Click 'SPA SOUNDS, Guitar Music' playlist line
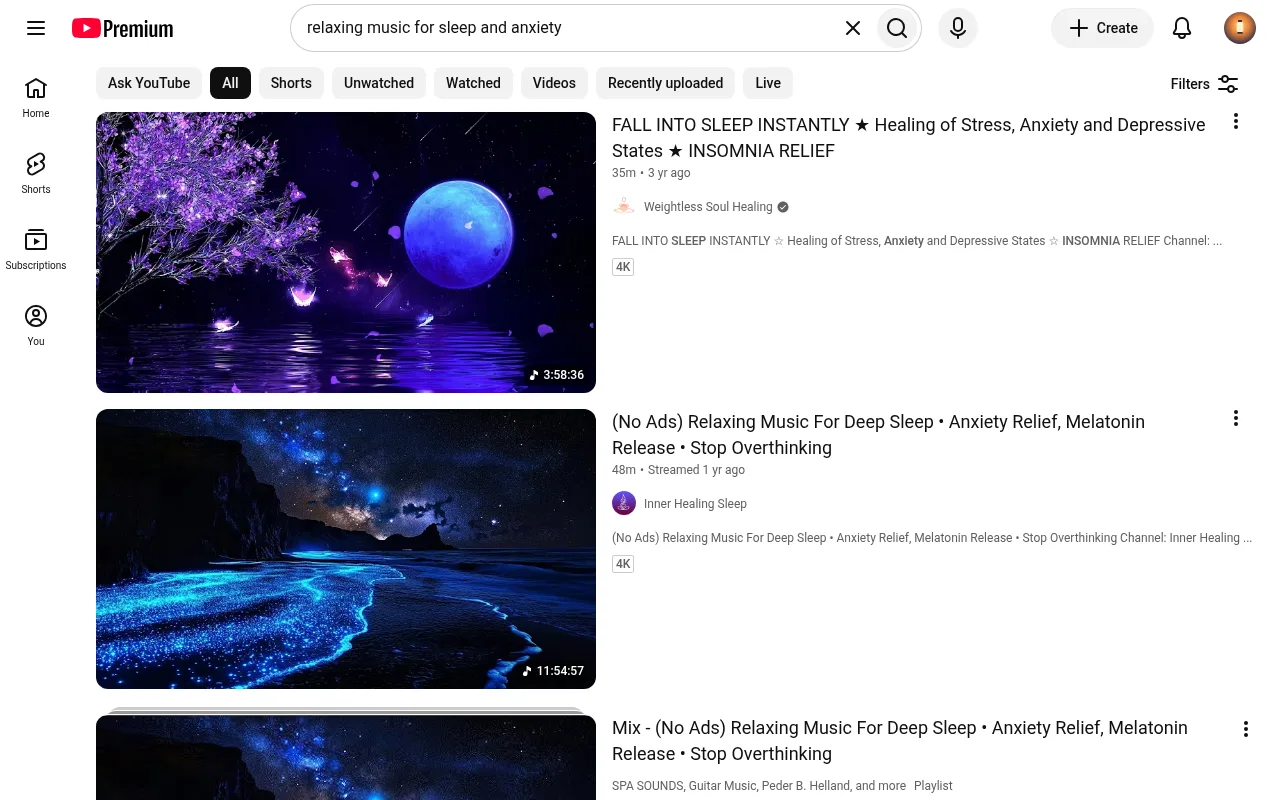The height and width of the screenshot is (800, 1280). 782,786
